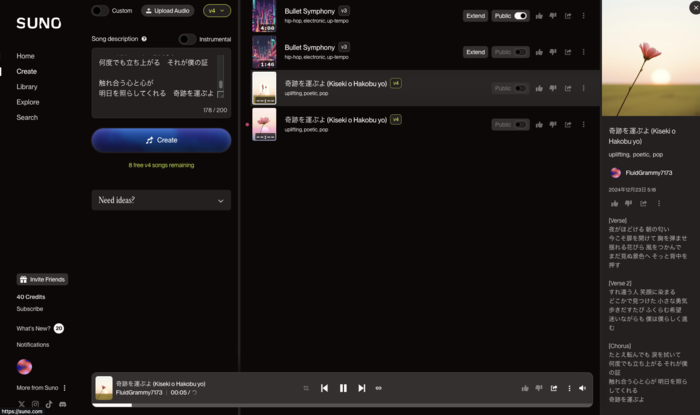Go to Library in the sidebar
The image size is (700, 415).
pyautogui.click(x=27, y=87)
